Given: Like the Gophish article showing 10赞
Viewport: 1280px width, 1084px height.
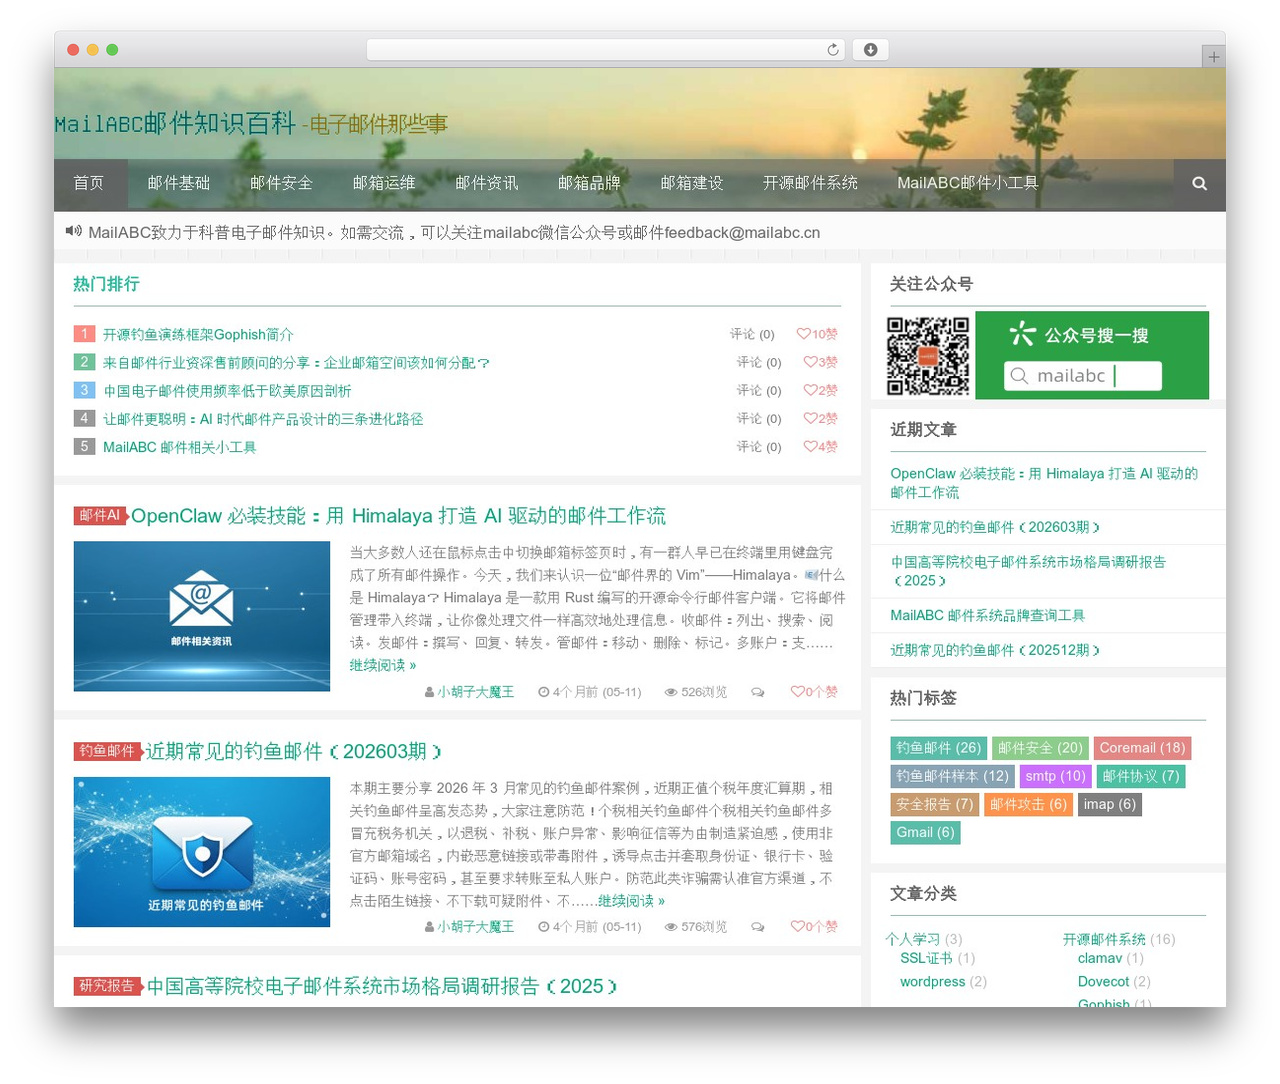Looking at the screenshot, I should tap(817, 334).
